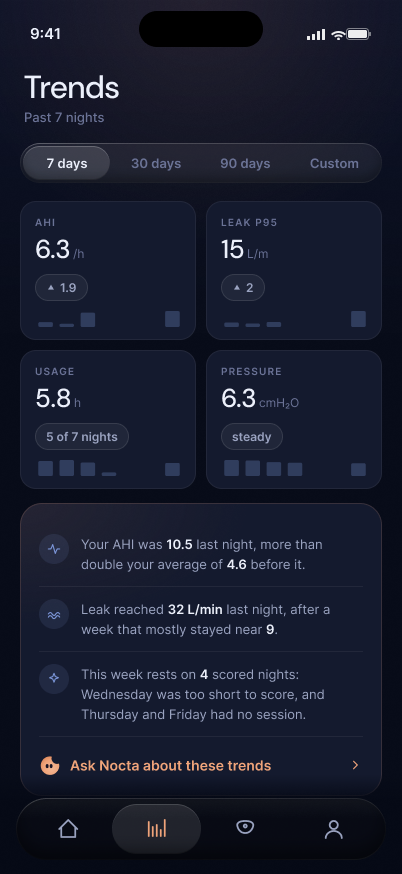The height and width of the screenshot is (874, 402).
Task: Tap the Nocta moon mascot icon
Action: 50,765
